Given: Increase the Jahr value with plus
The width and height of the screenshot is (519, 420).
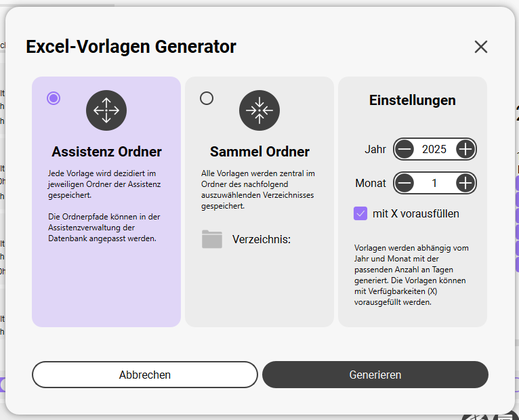Looking at the screenshot, I should coord(465,149).
